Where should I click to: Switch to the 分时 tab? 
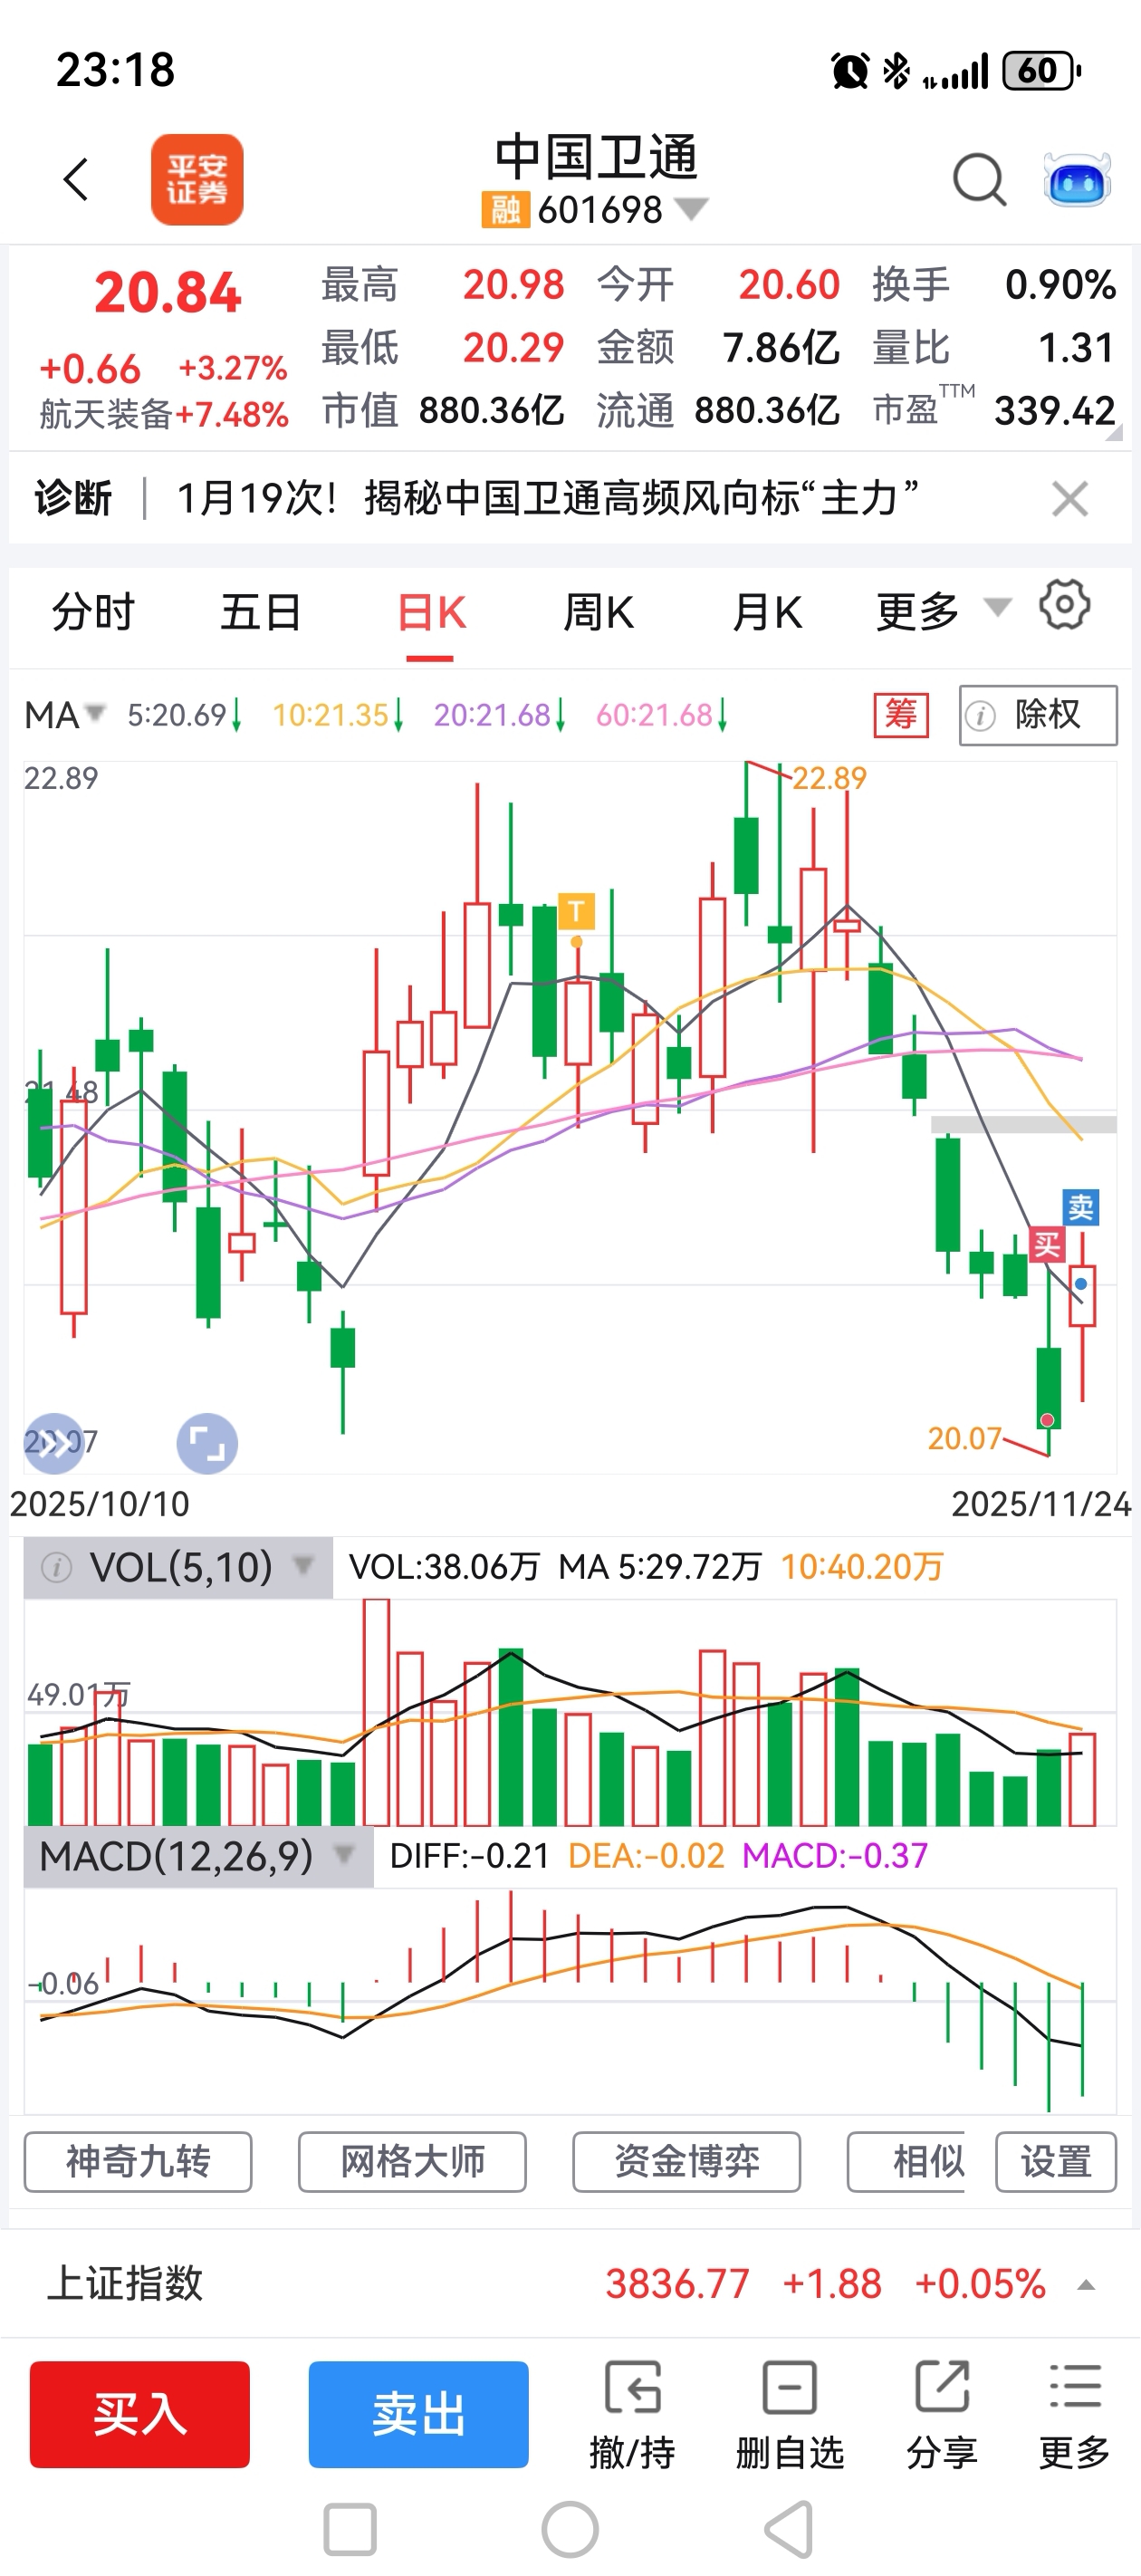[x=93, y=611]
